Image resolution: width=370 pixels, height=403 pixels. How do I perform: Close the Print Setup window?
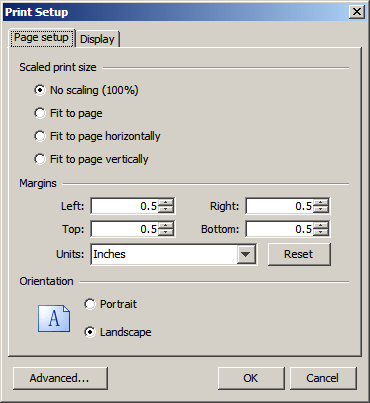pyautogui.click(x=356, y=12)
